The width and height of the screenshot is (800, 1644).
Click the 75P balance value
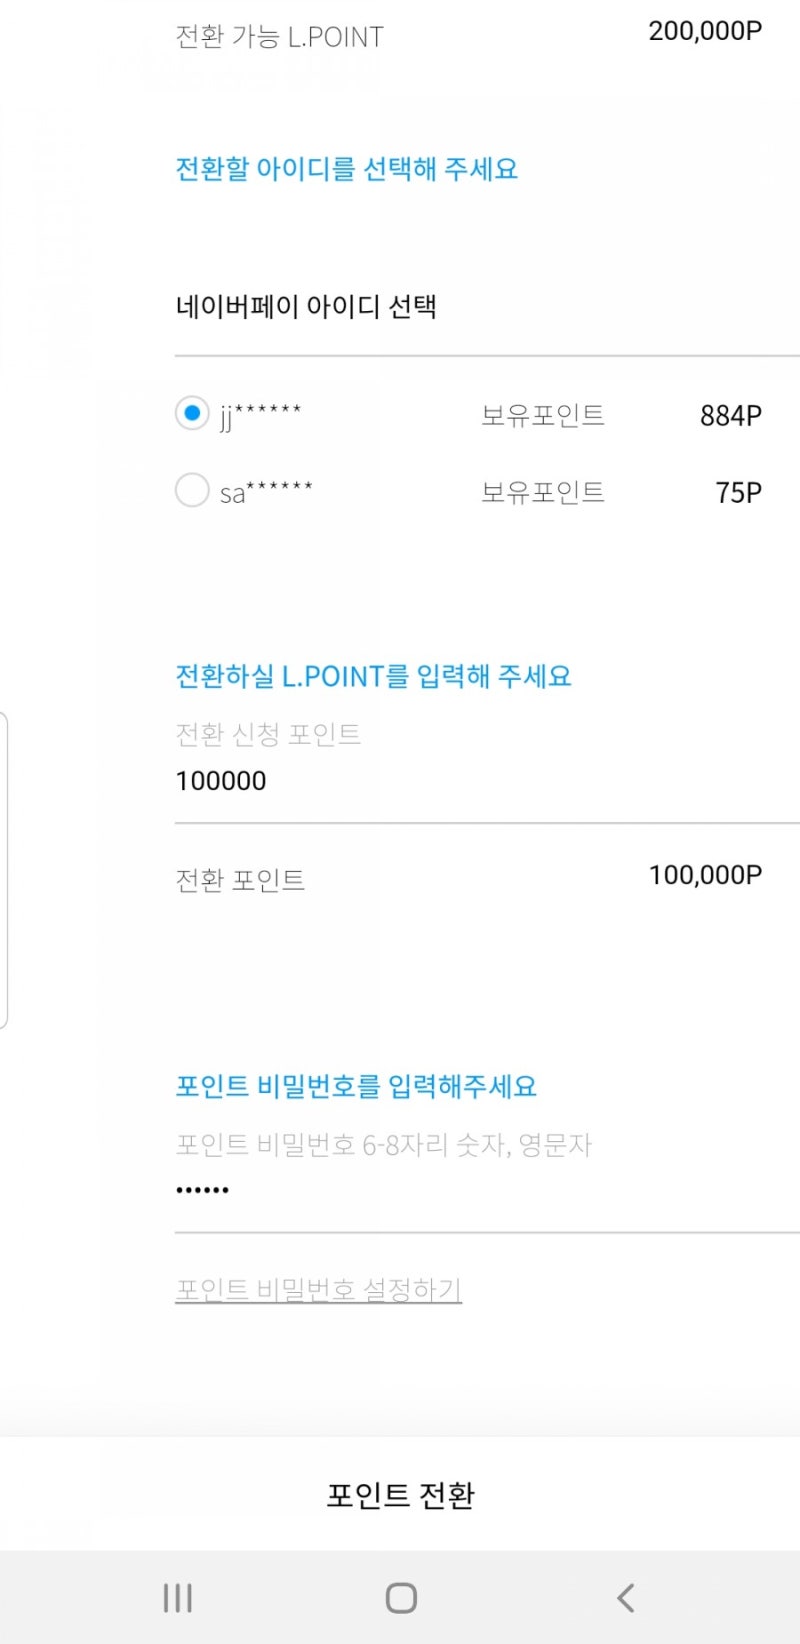pyautogui.click(x=738, y=492)
